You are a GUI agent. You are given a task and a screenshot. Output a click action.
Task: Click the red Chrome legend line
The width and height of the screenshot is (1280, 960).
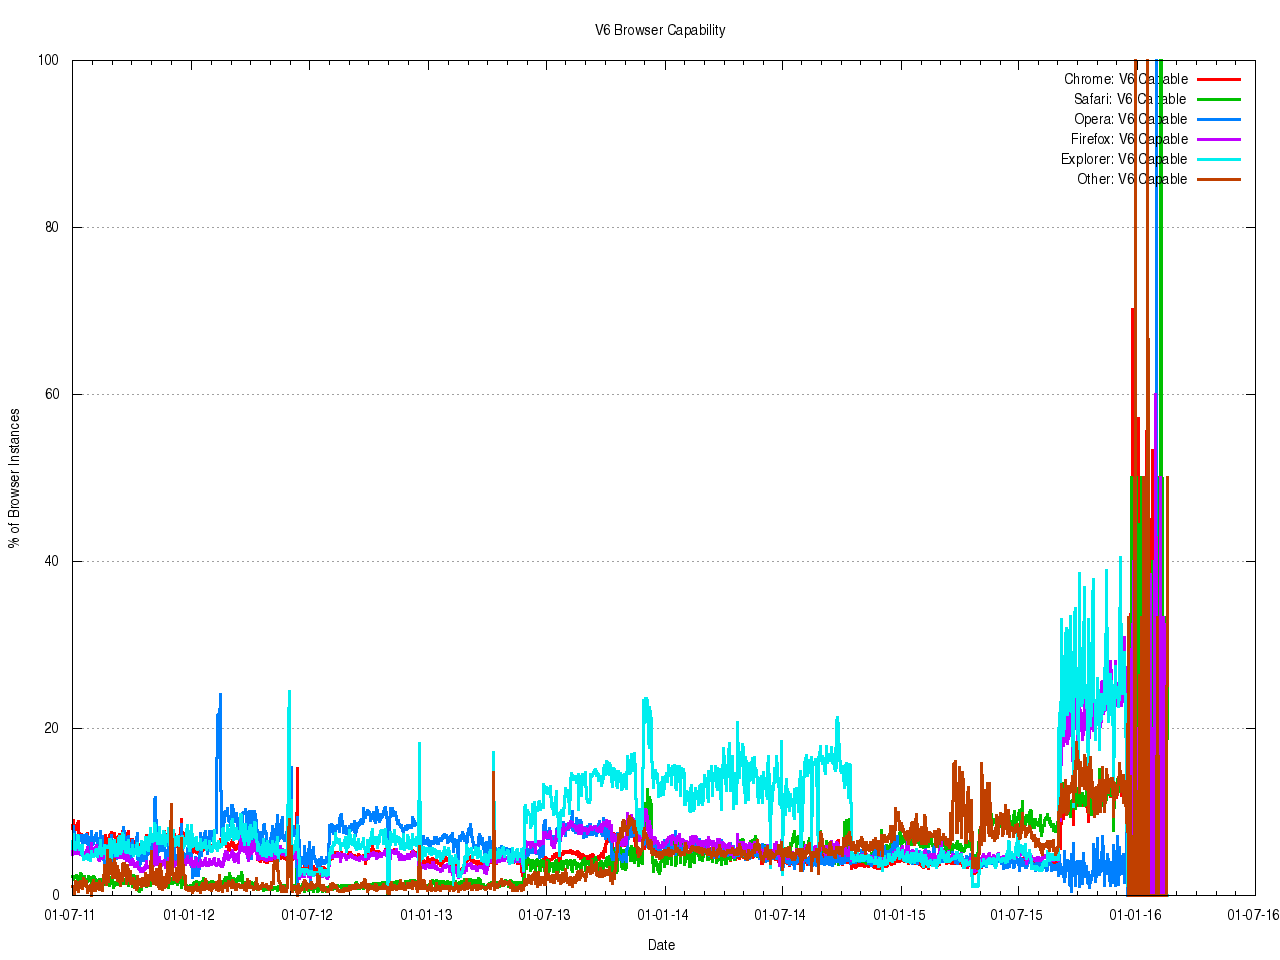pyautogui.click(x=1218, y=79)
